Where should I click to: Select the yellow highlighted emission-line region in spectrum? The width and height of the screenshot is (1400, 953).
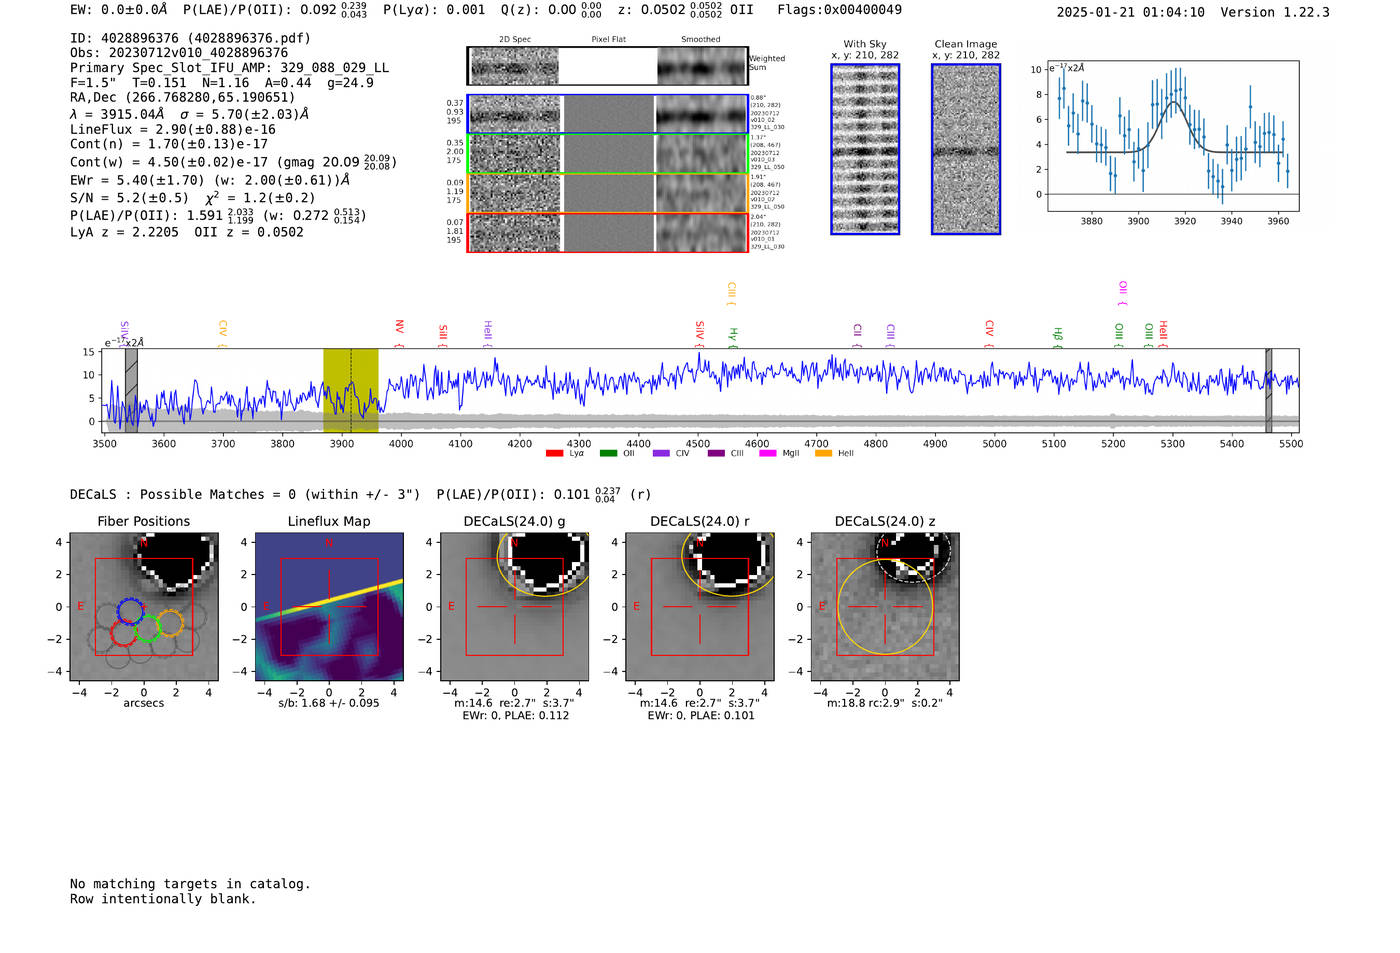[x=350, y=391]
